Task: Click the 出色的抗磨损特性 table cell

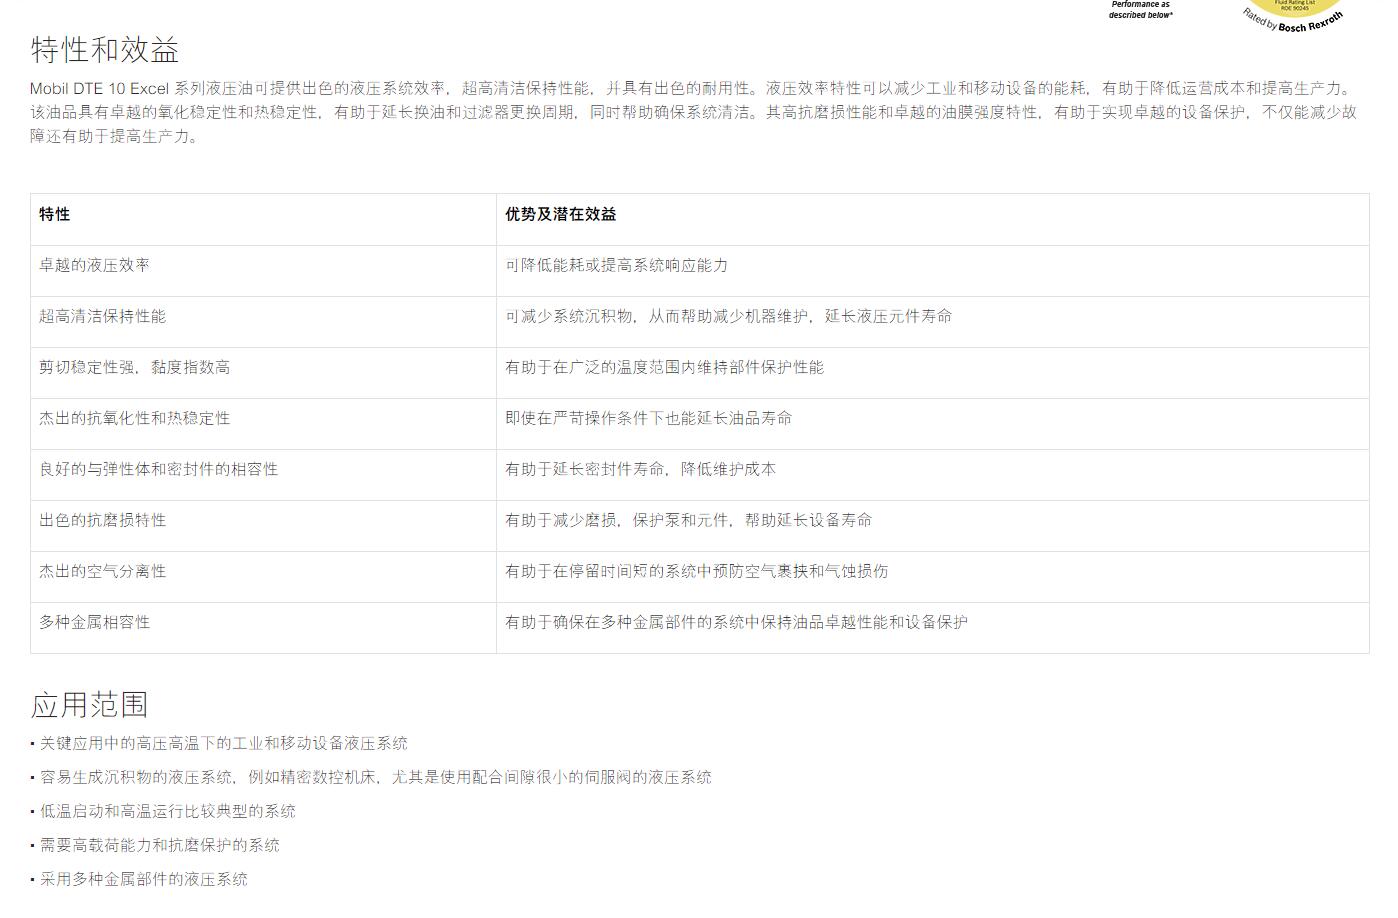Action: 263,526
